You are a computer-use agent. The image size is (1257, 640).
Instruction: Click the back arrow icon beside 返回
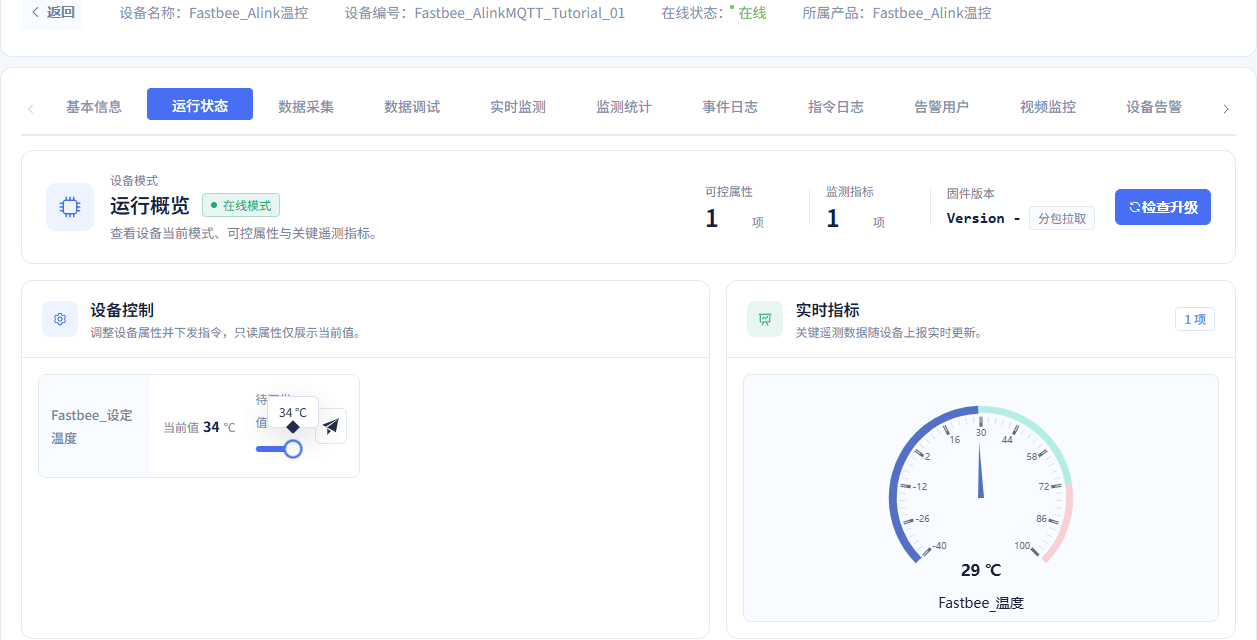tap(36, 13)
